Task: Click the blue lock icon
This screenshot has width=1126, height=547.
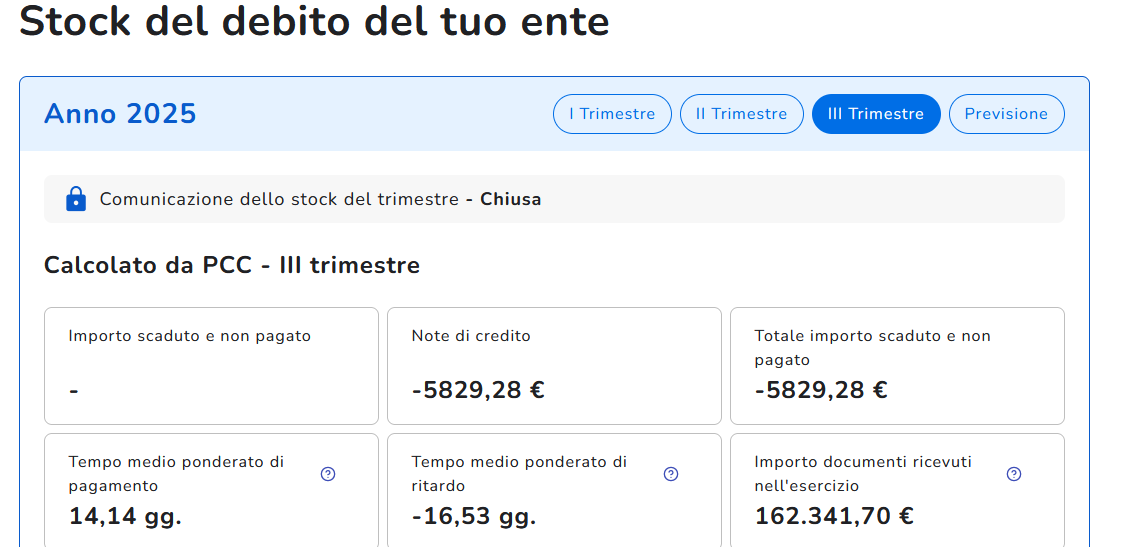Action: tap(76, 199)
